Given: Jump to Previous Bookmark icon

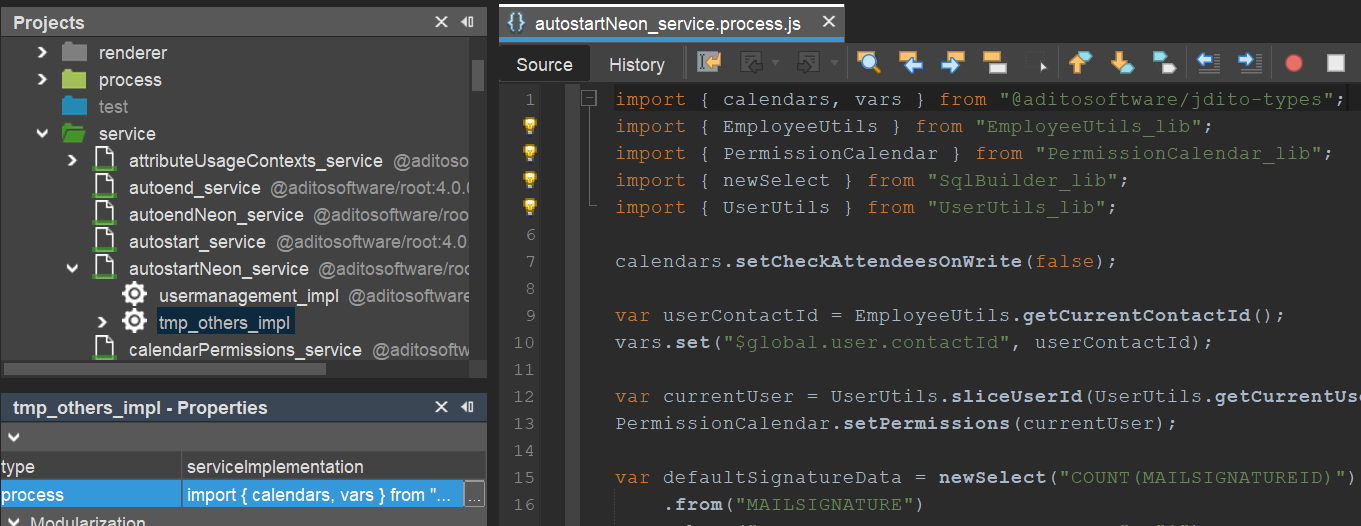Looking at the screenshot, I should click(1079, 63).
